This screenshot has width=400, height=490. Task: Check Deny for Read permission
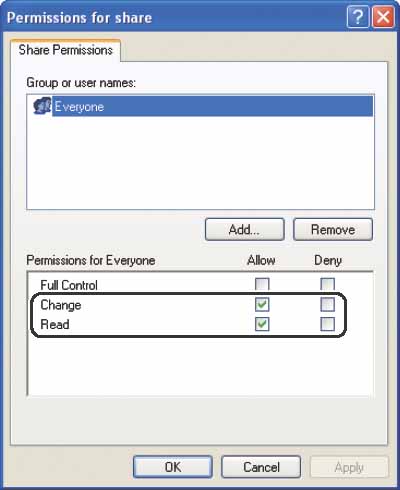click(x=327, y=324)
